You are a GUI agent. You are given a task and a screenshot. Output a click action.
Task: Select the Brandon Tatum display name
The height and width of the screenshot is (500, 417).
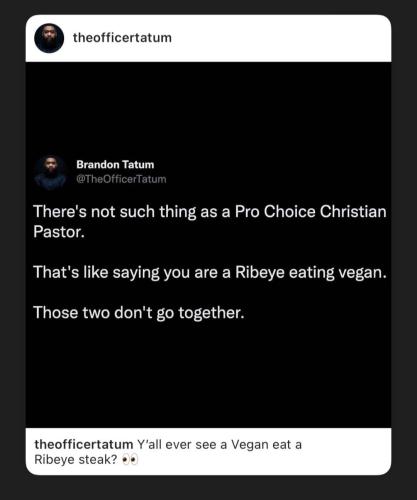pos(115,164)
